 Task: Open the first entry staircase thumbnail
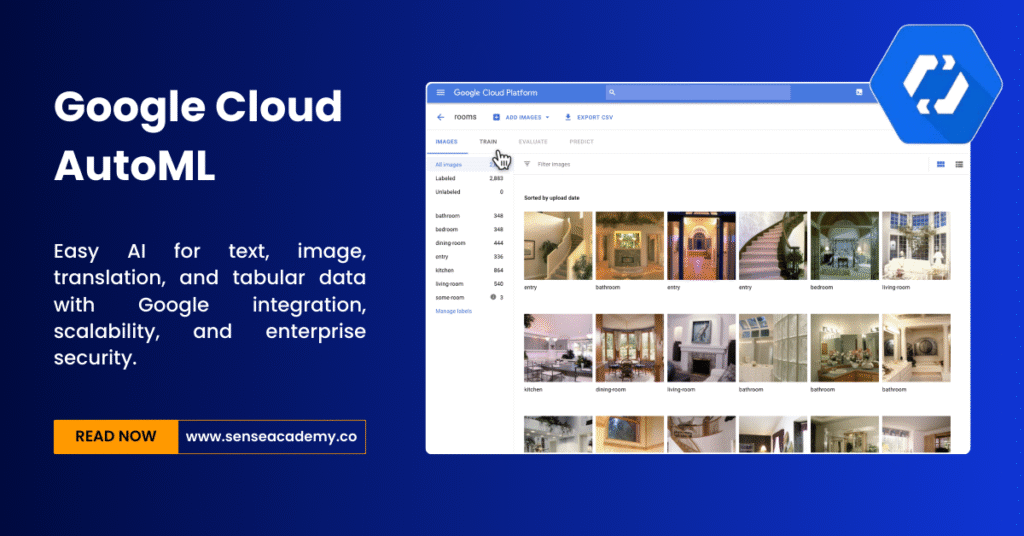point(558,245)
